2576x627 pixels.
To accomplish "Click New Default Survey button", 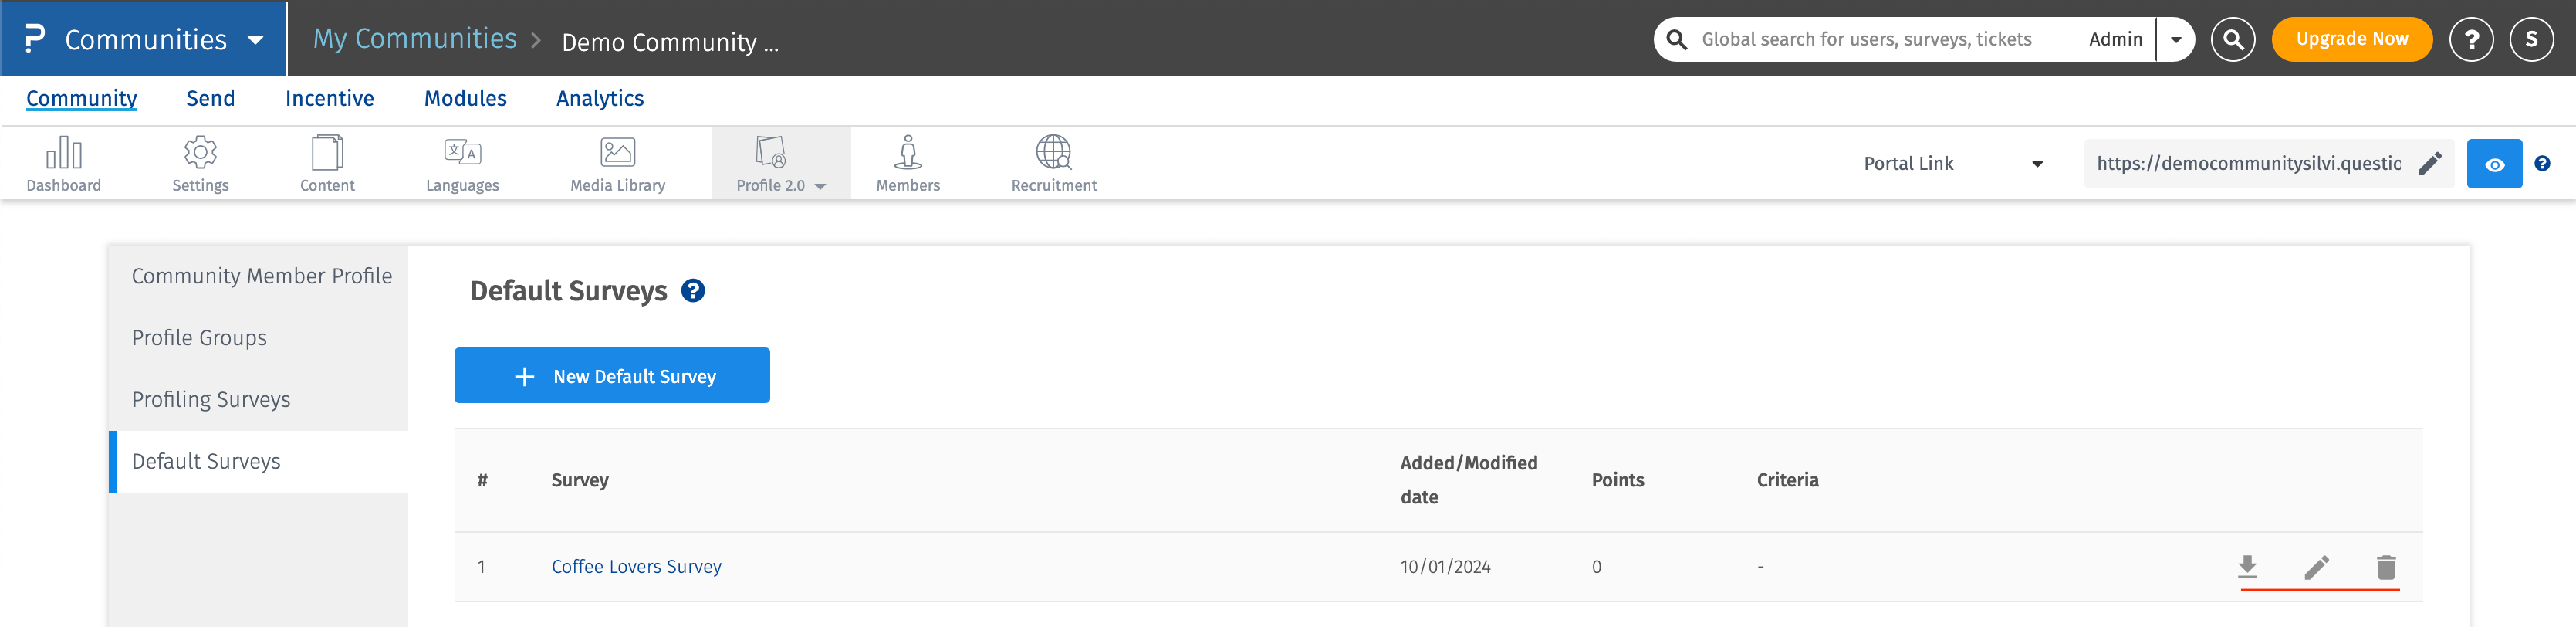I will (612, 376).
